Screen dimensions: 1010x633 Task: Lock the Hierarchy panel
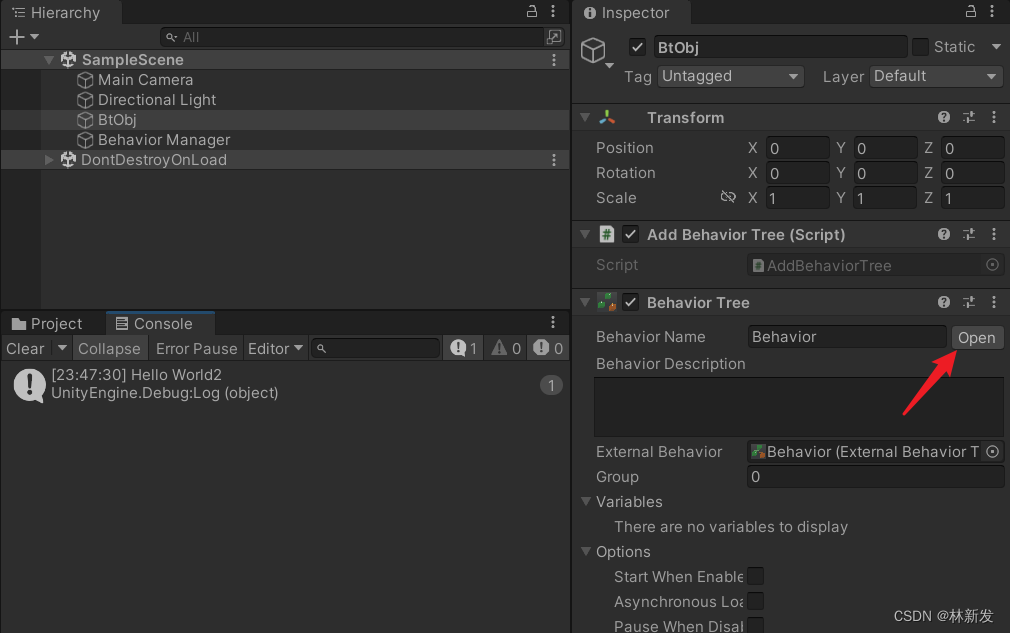[531, 11]
